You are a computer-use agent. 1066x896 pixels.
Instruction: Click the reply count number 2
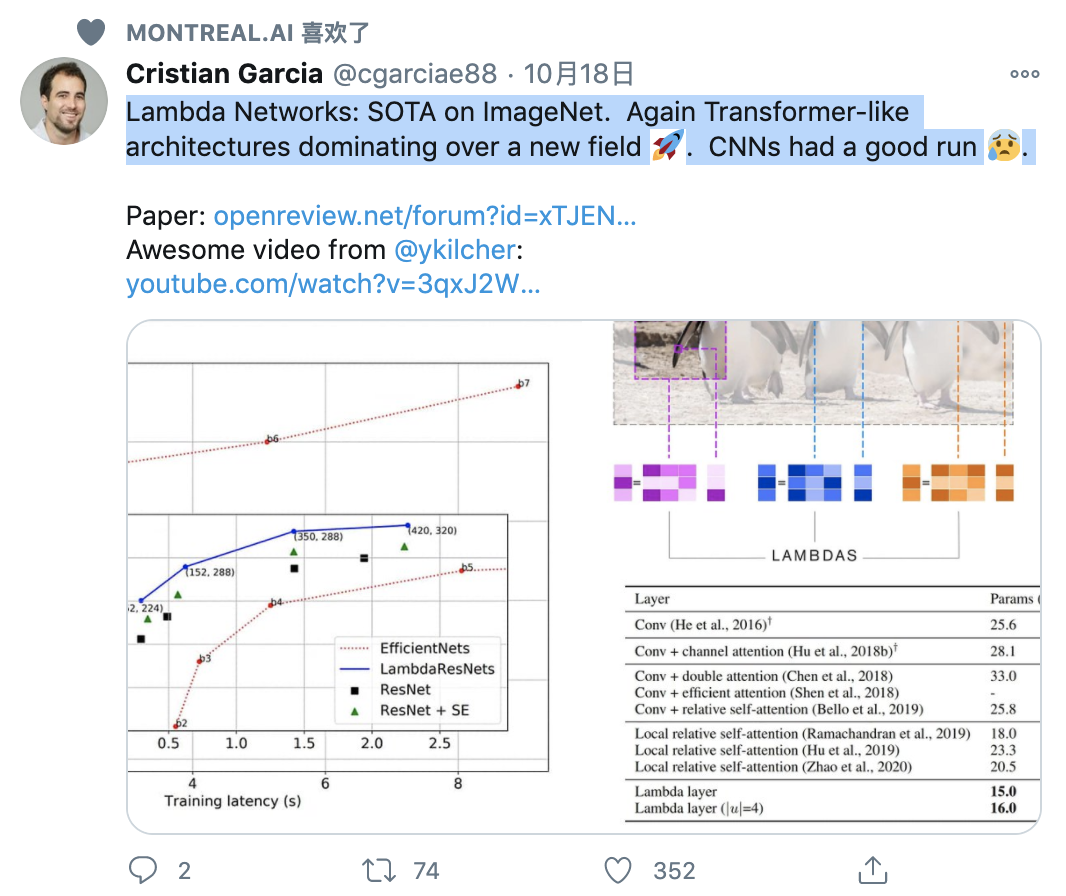184,871
